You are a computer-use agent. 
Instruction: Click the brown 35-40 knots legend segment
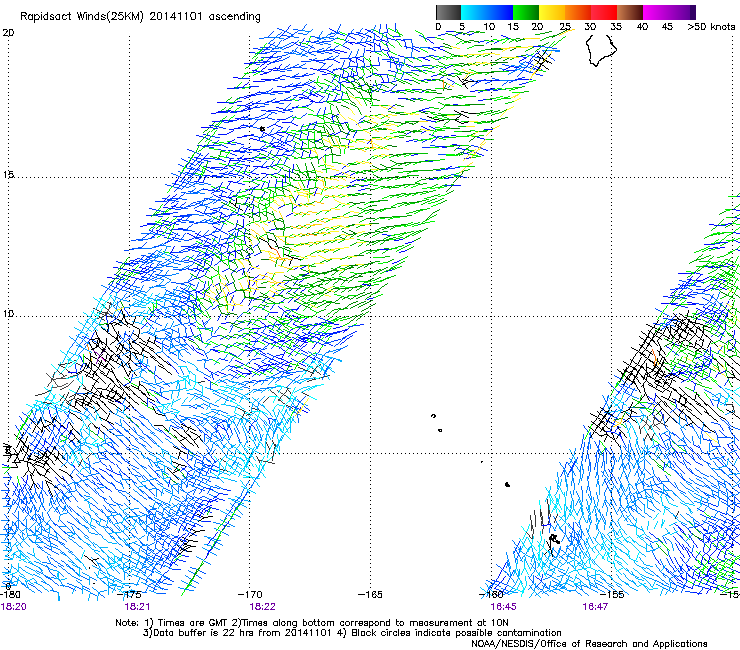630,12
